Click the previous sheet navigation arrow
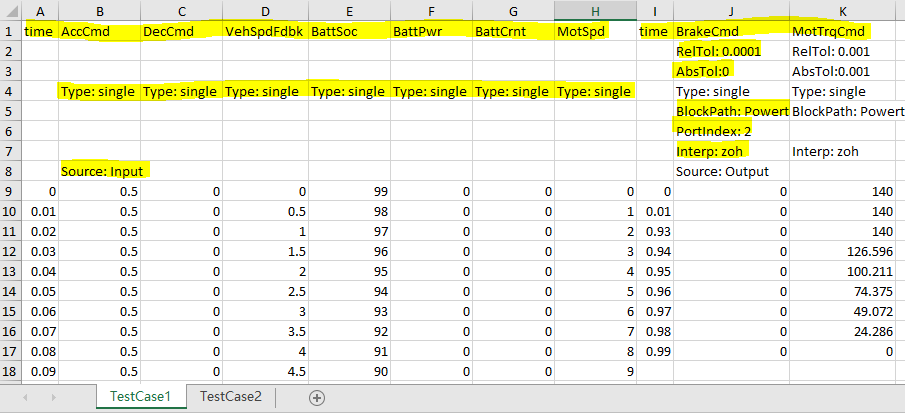 click(x=25, y=397)
